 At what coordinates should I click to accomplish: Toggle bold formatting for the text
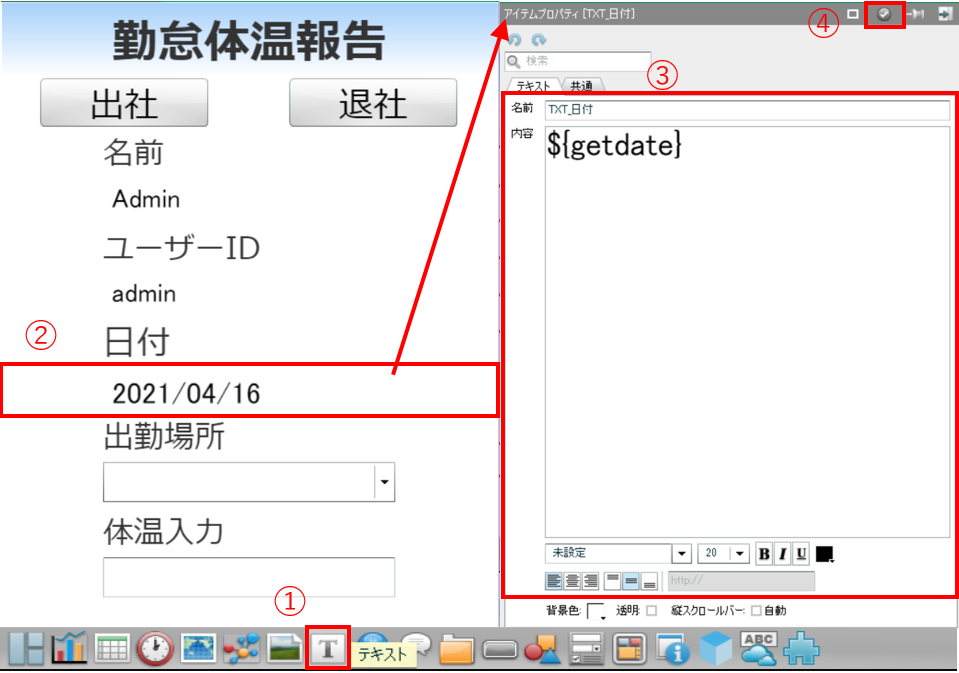(763, 552)
